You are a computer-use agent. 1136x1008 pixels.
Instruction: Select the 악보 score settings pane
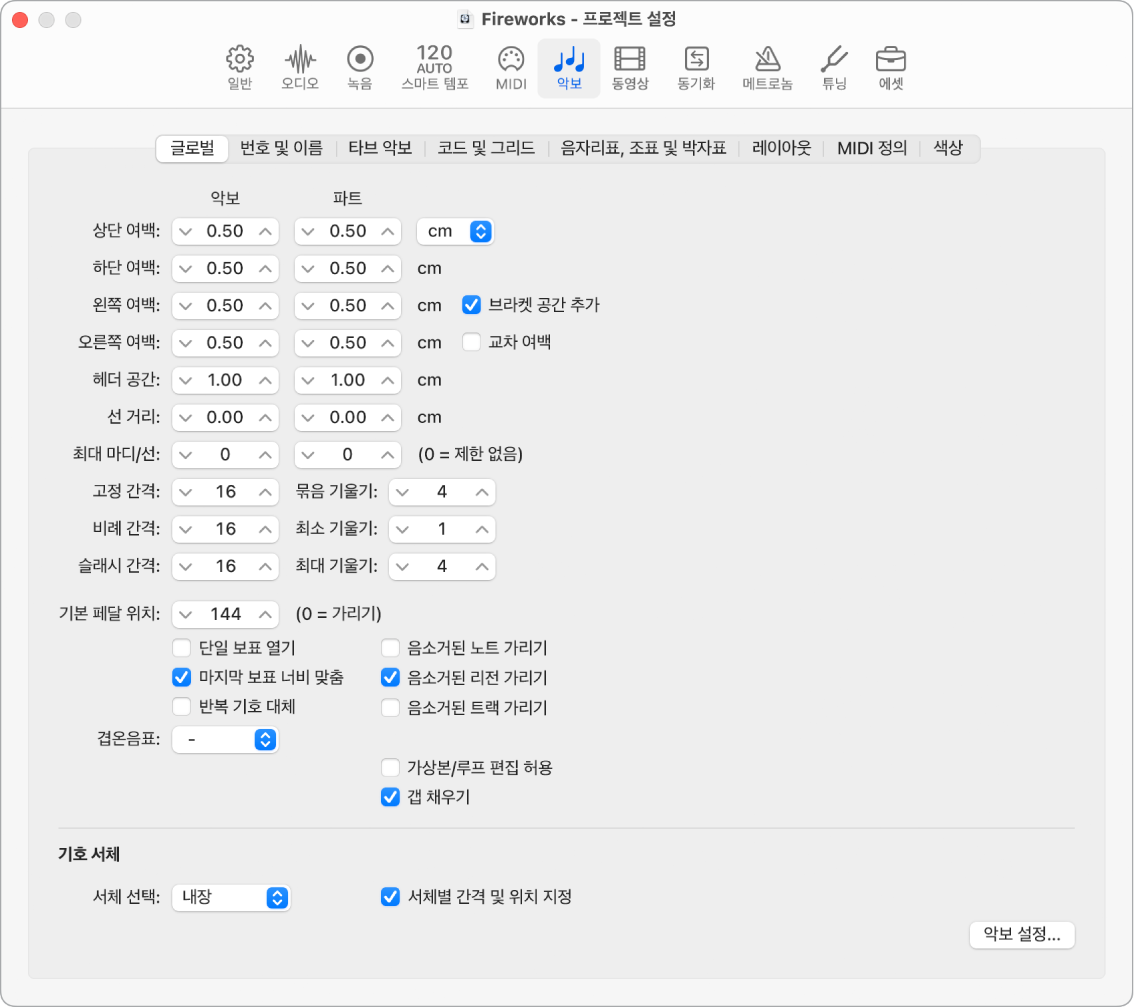click(x=569, y=68)
